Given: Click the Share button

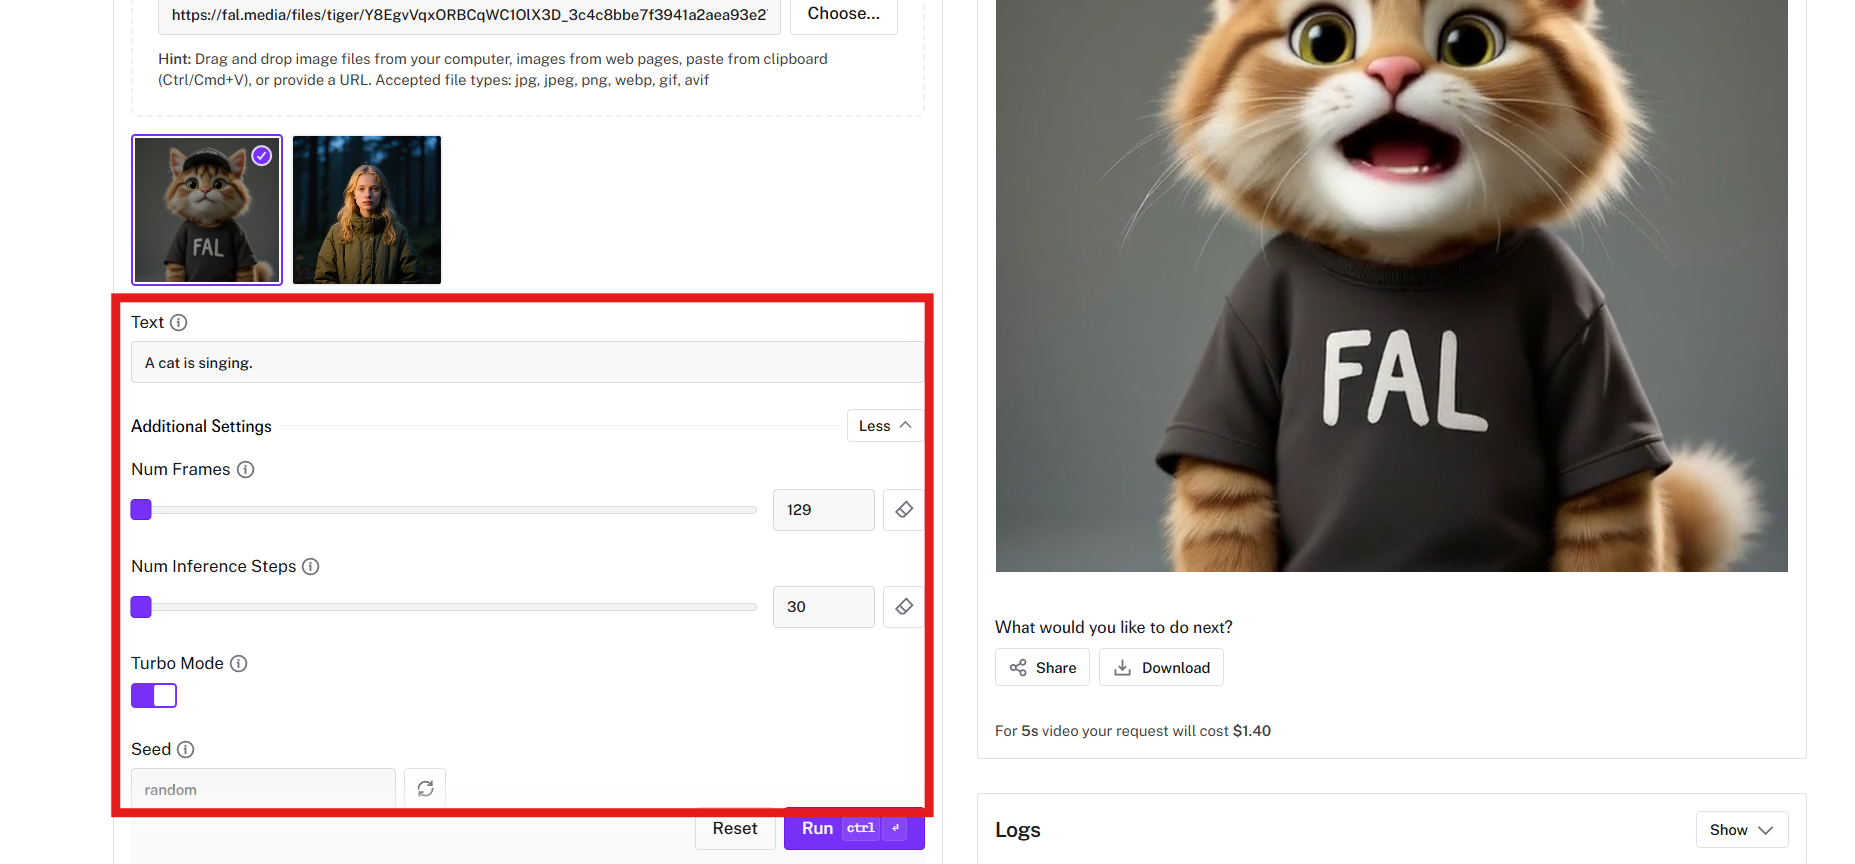Looking at the screenshot, I should (x=1042, y=668).
